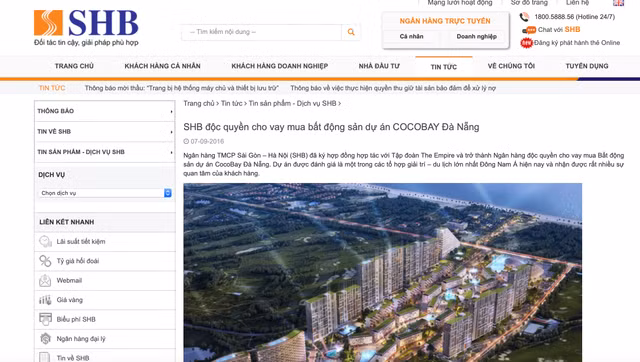Open the Mạng lưới hoạt động link

coord(460,3)
